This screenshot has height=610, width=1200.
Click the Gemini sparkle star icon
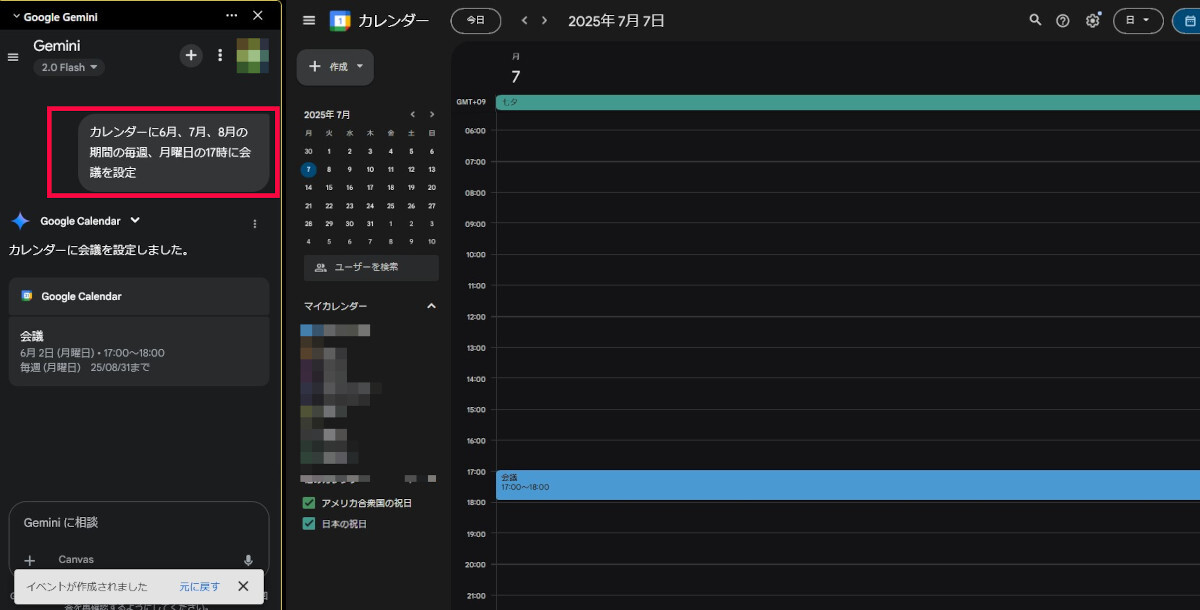[20, 221]
